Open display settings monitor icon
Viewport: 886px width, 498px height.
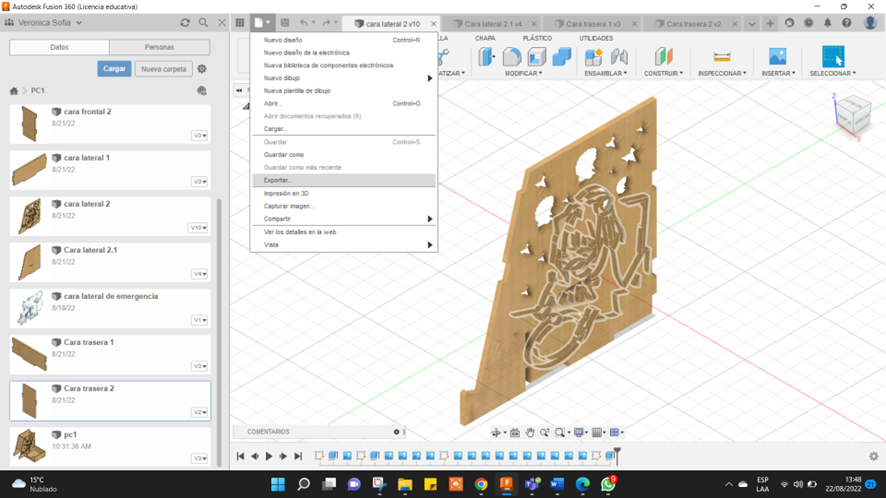click(579, 432)
